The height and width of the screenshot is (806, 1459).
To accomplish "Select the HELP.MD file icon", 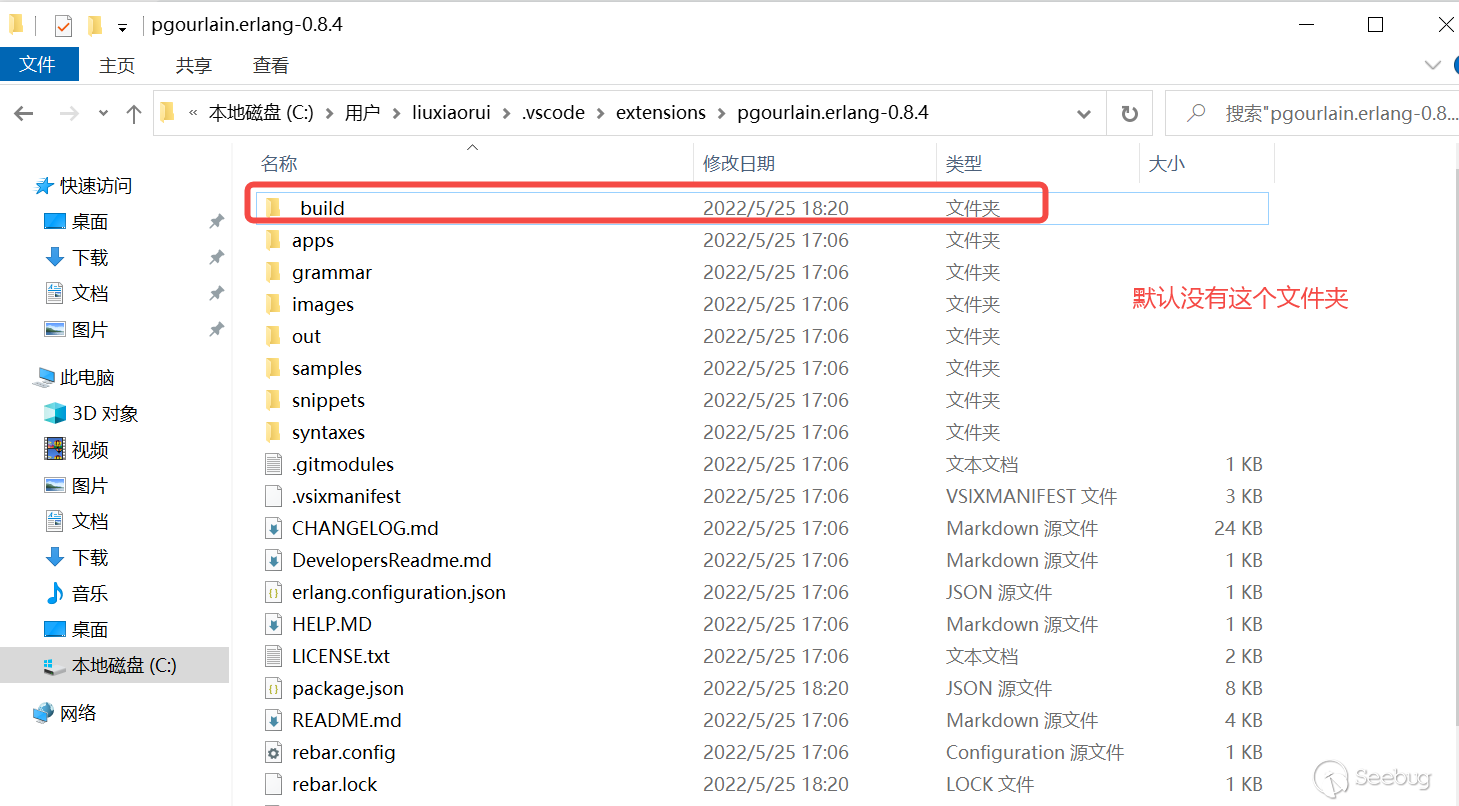I will point(273,624).
